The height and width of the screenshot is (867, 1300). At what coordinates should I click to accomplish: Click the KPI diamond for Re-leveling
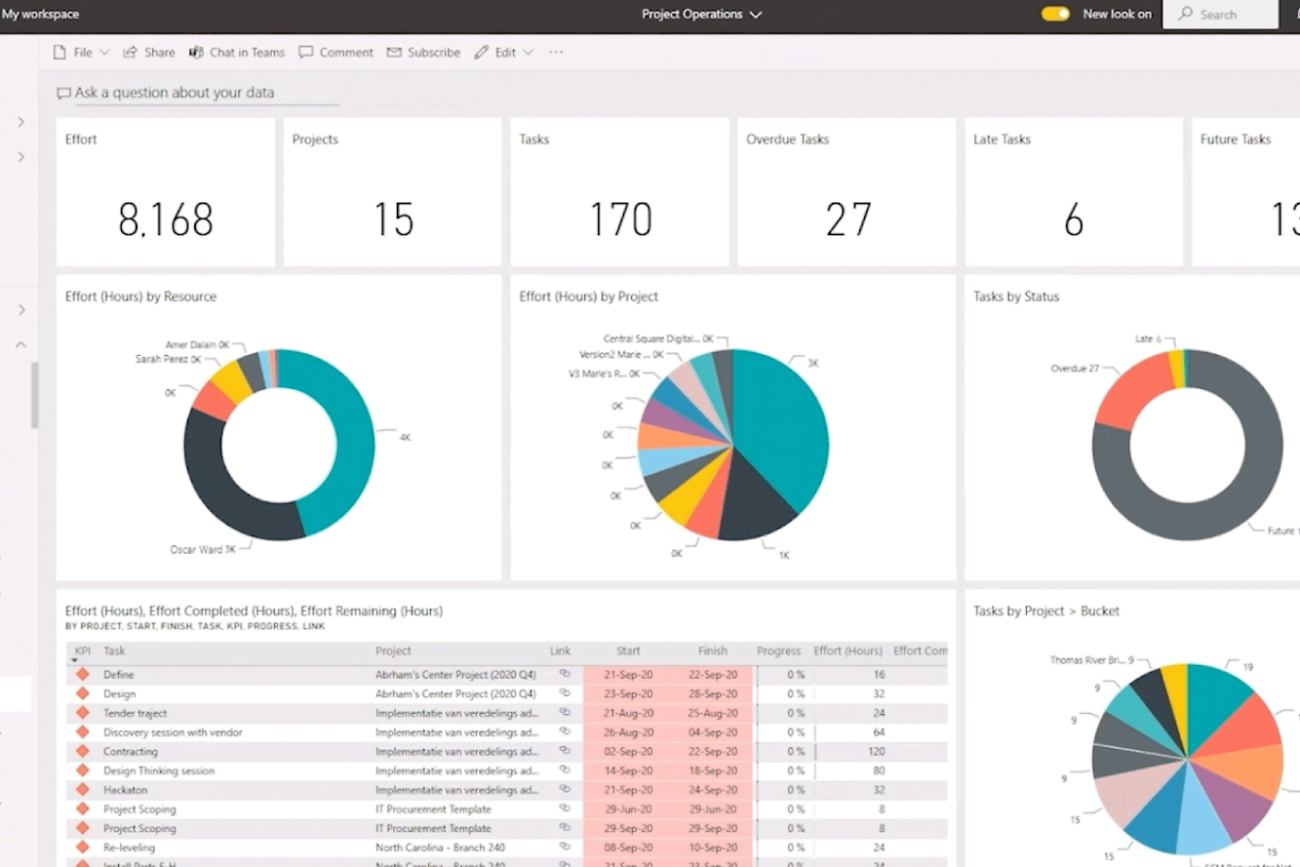point(83,848)
